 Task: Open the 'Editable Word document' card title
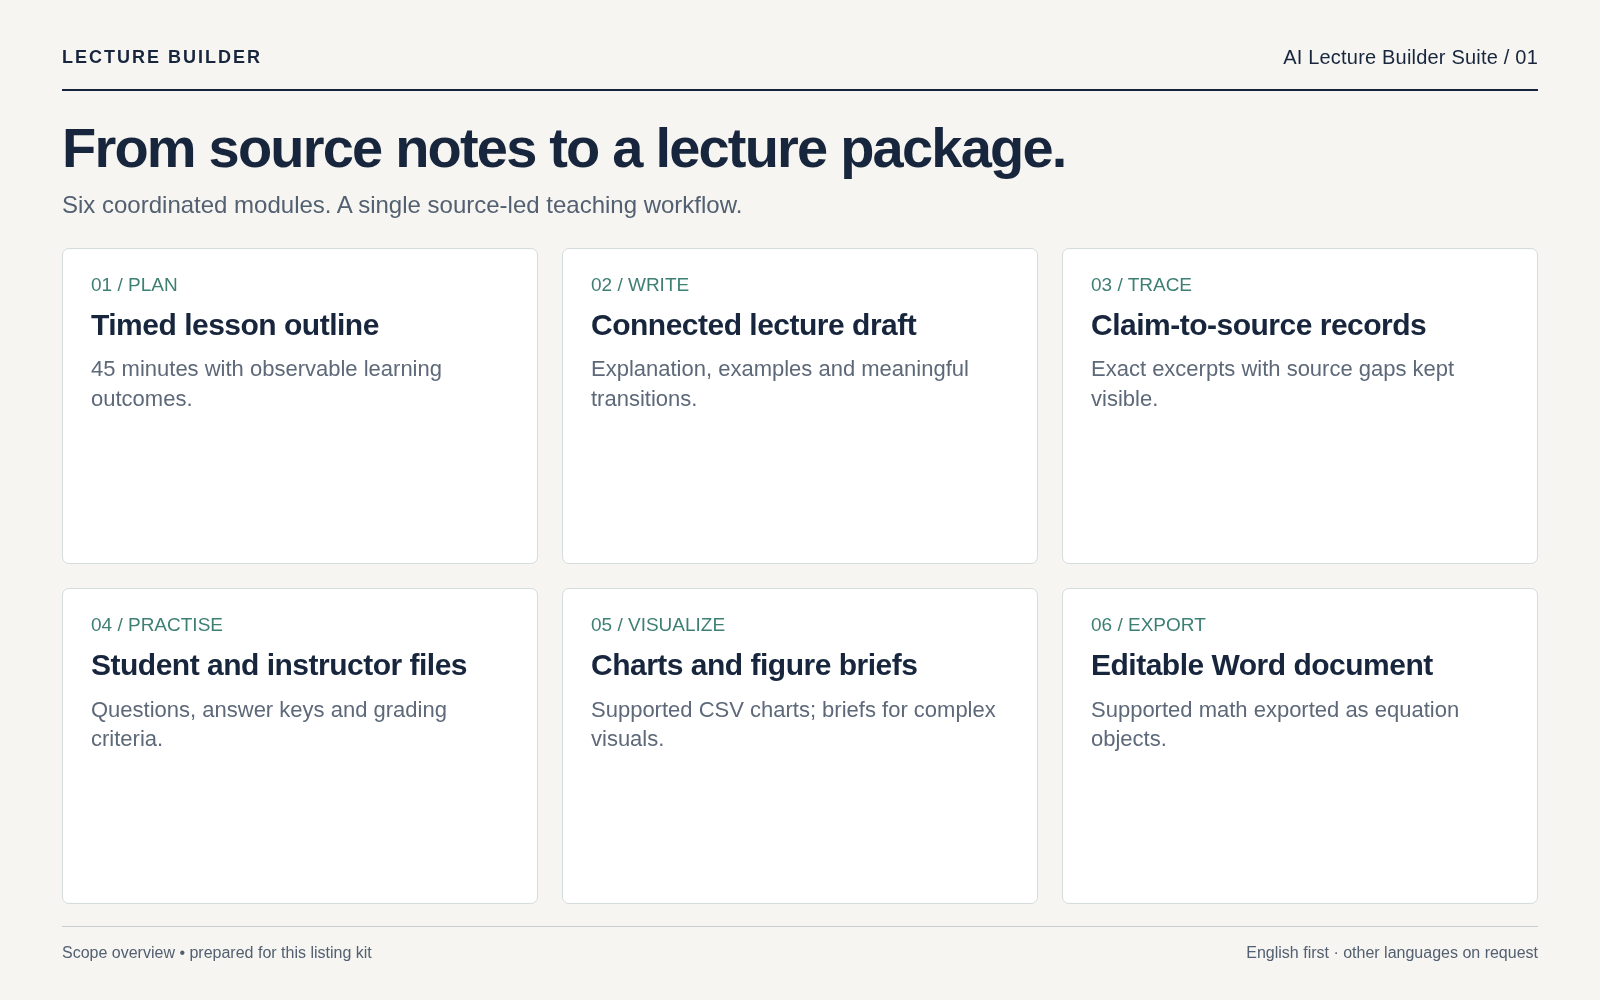1262,665
